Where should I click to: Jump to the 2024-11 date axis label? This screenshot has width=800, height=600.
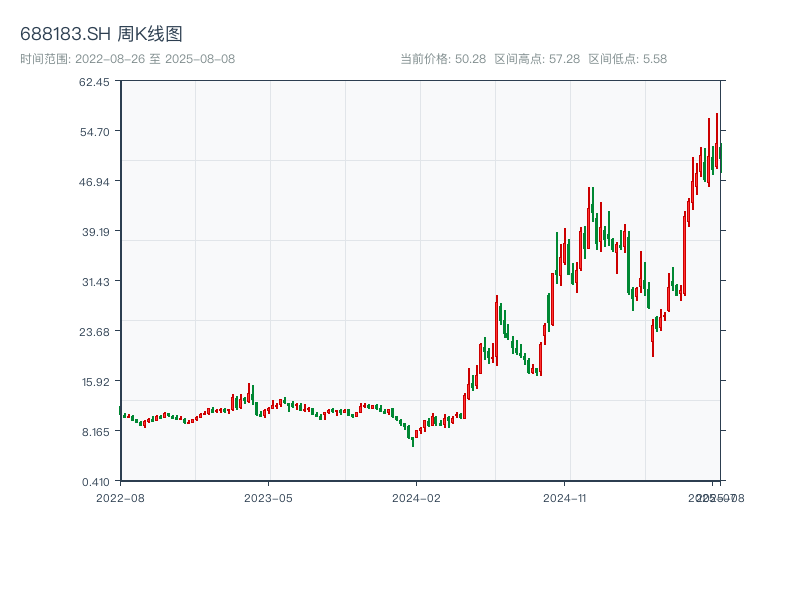565,497
